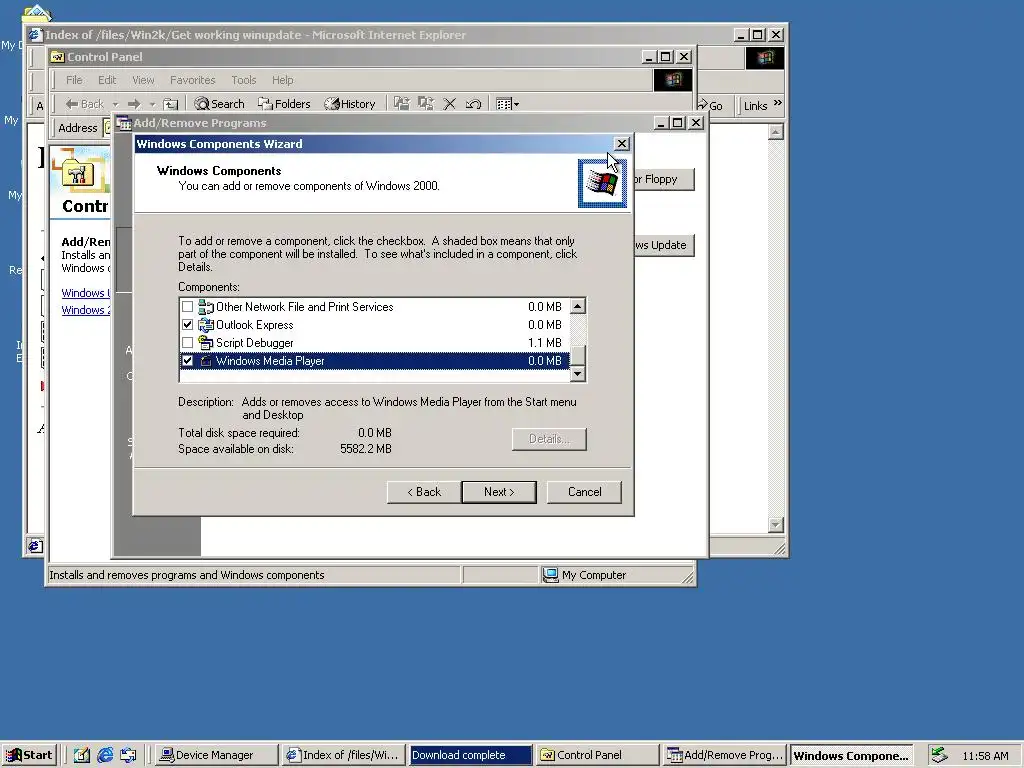Click the Next button in wizard
The width and height of the screenshot is (1024, 768).
click(499, 492)
